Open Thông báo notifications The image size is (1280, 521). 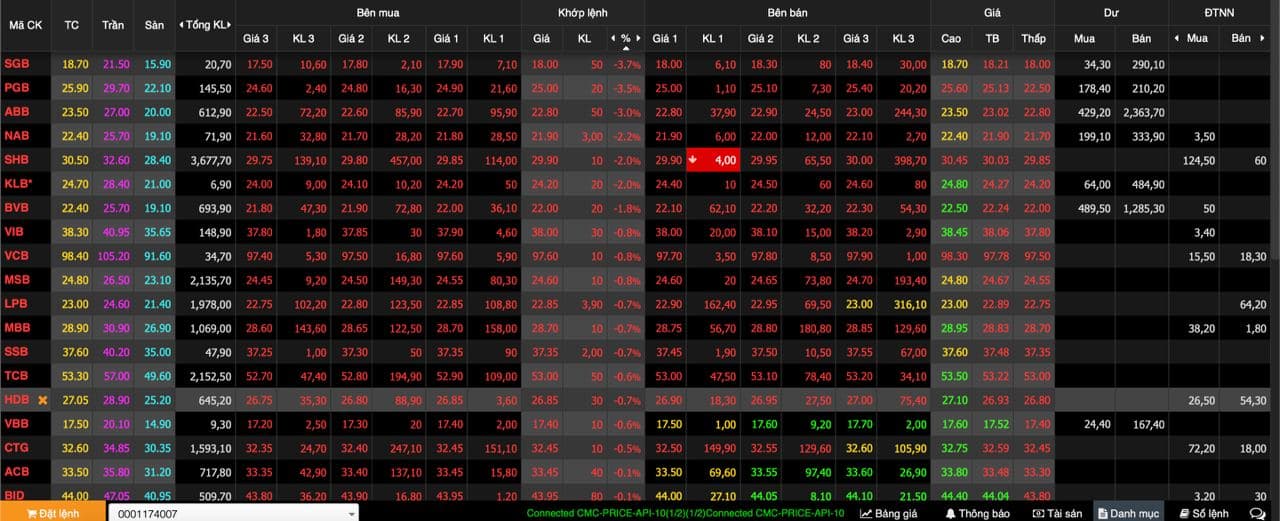977,513
